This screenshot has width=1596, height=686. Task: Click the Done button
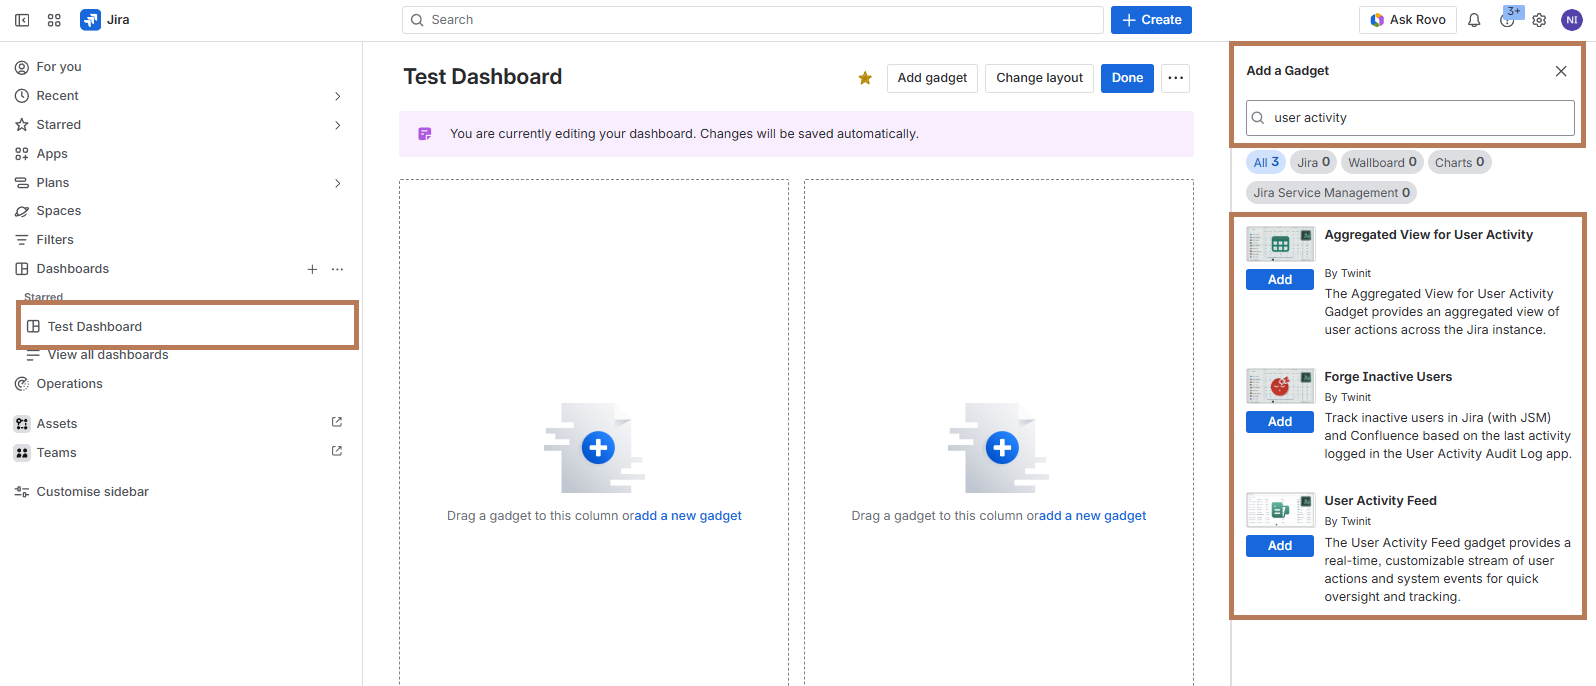point(1127,78)
